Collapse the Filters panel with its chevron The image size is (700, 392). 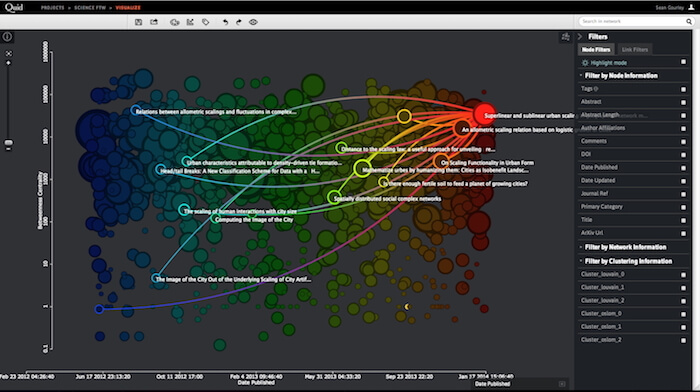[580, 37]
